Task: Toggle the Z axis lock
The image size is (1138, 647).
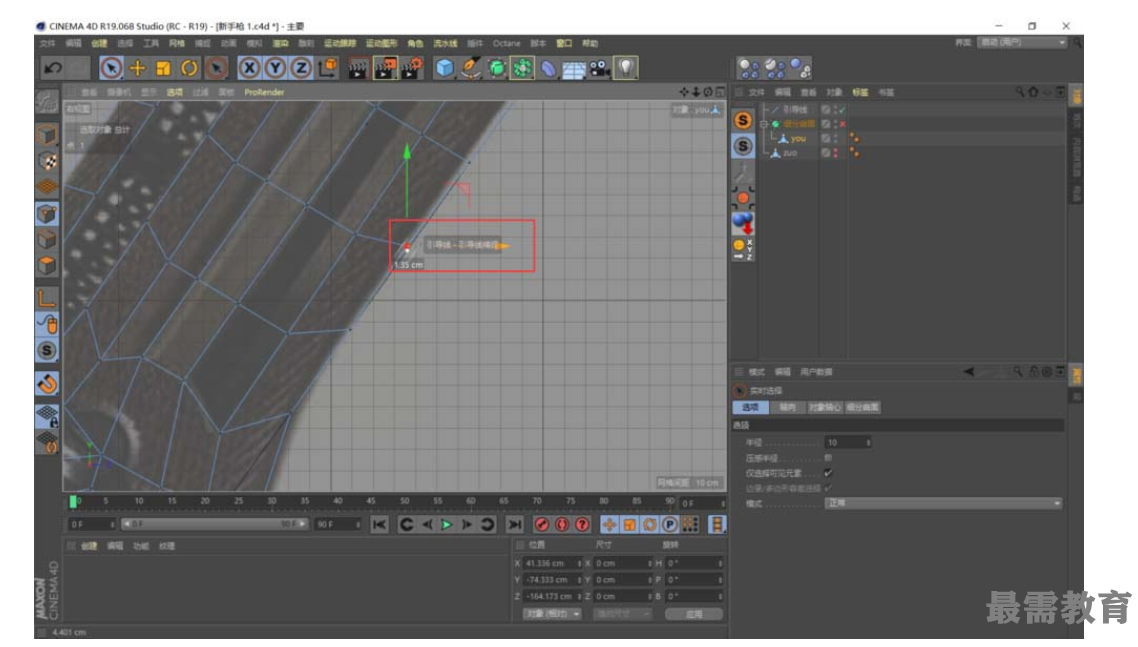Action: pos(301,68)
